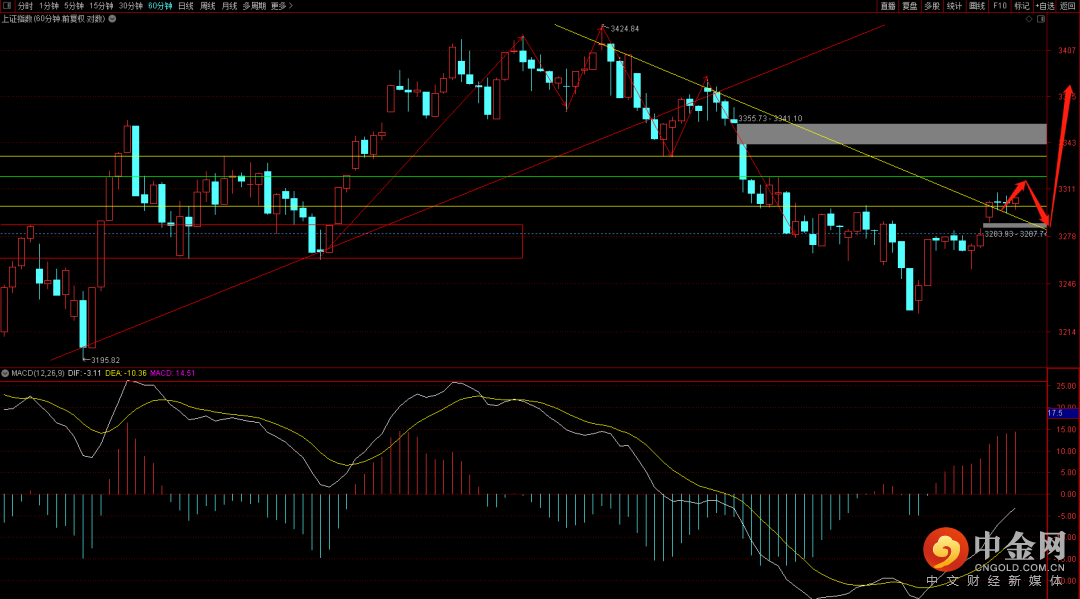1080x599 pixels.
Task: Toggle the MACD indicator settings circle
Action: (5, 373)
